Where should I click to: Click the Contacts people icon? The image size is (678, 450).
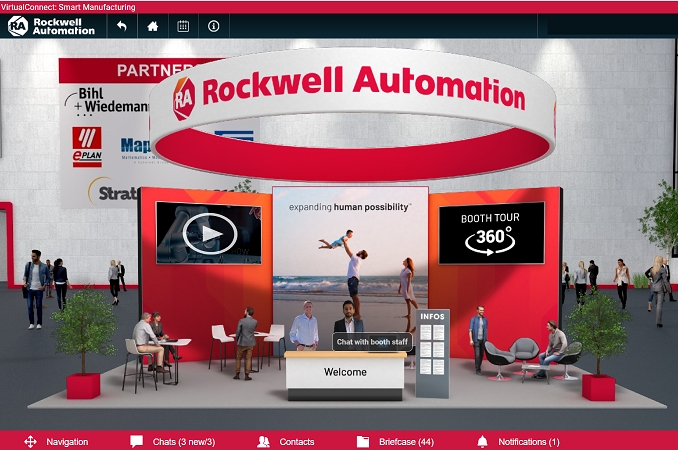click(x=263, y=441)
